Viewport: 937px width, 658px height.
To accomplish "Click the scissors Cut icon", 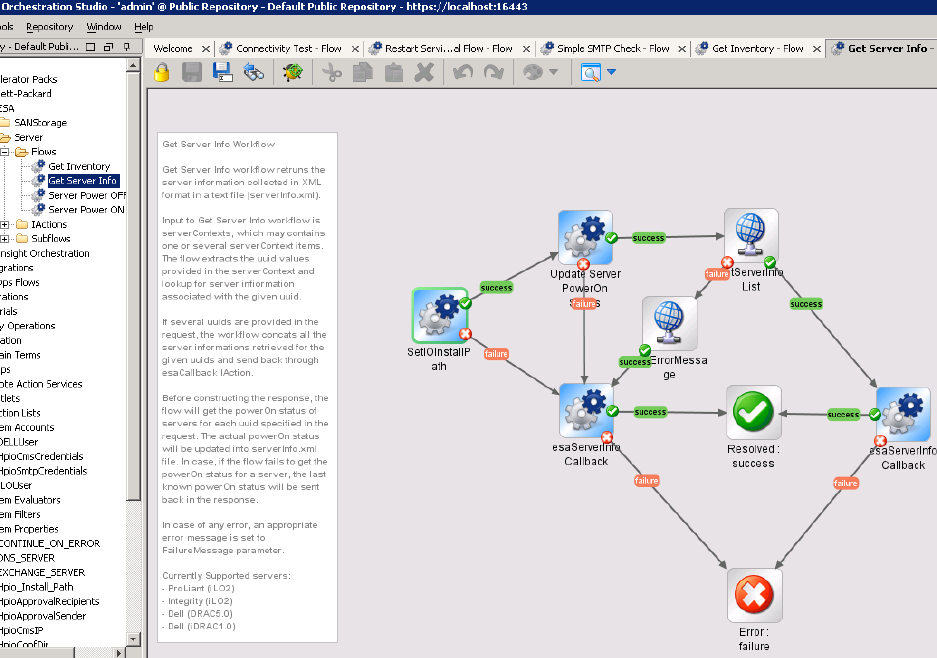I will click(x=333, y=72).
